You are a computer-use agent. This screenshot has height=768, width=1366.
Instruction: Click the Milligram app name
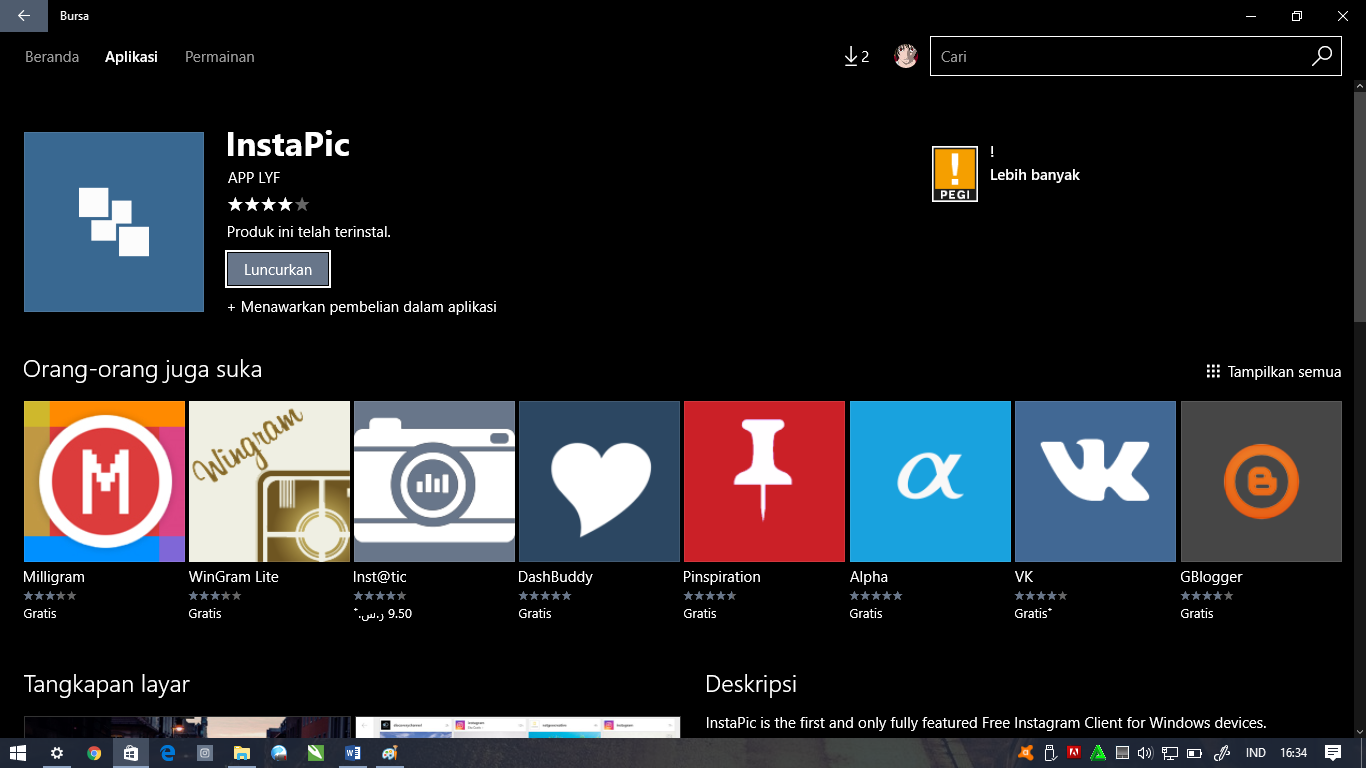coord(54,577)
